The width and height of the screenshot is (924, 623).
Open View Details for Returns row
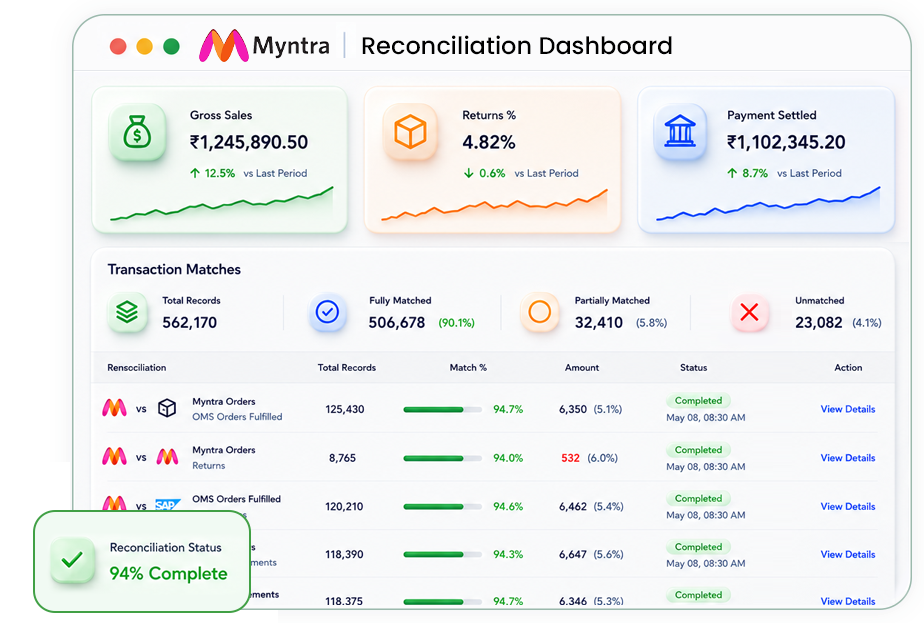point(847,458)
